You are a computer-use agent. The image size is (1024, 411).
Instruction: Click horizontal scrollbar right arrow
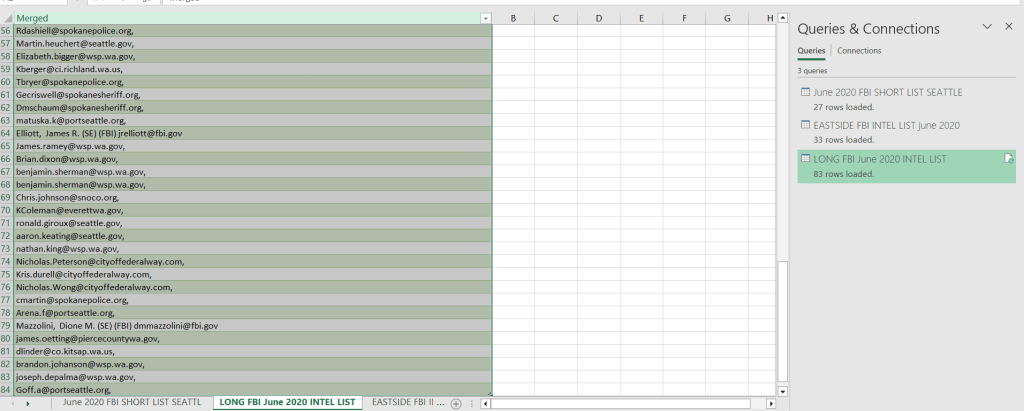[770, 403]
